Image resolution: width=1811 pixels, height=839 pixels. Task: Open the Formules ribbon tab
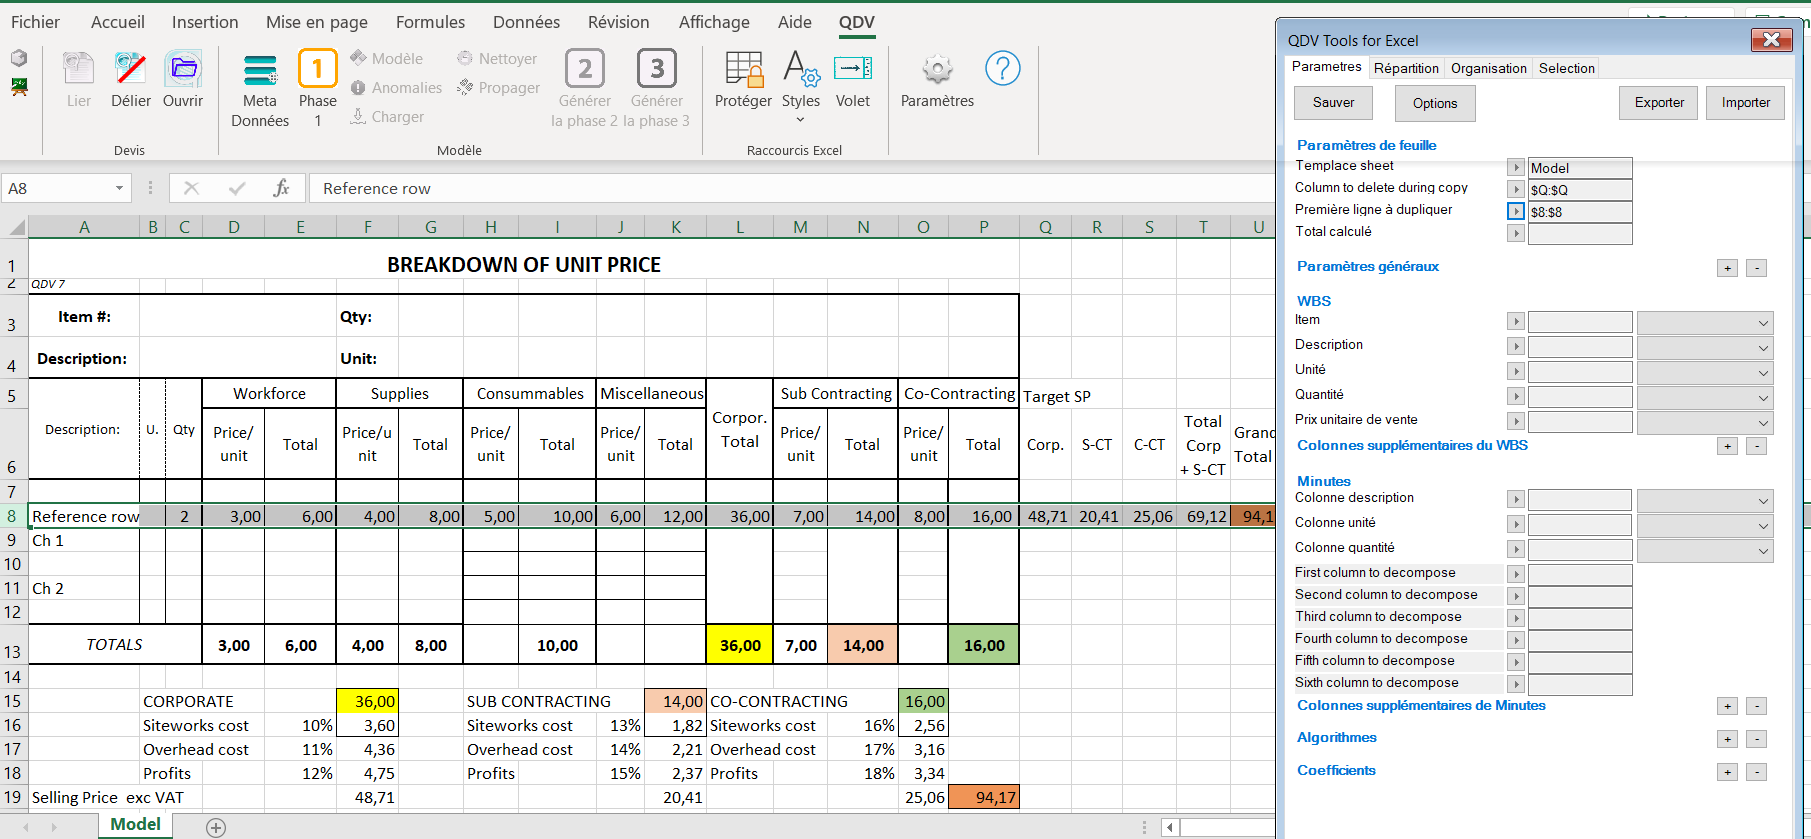click(430, 22)
